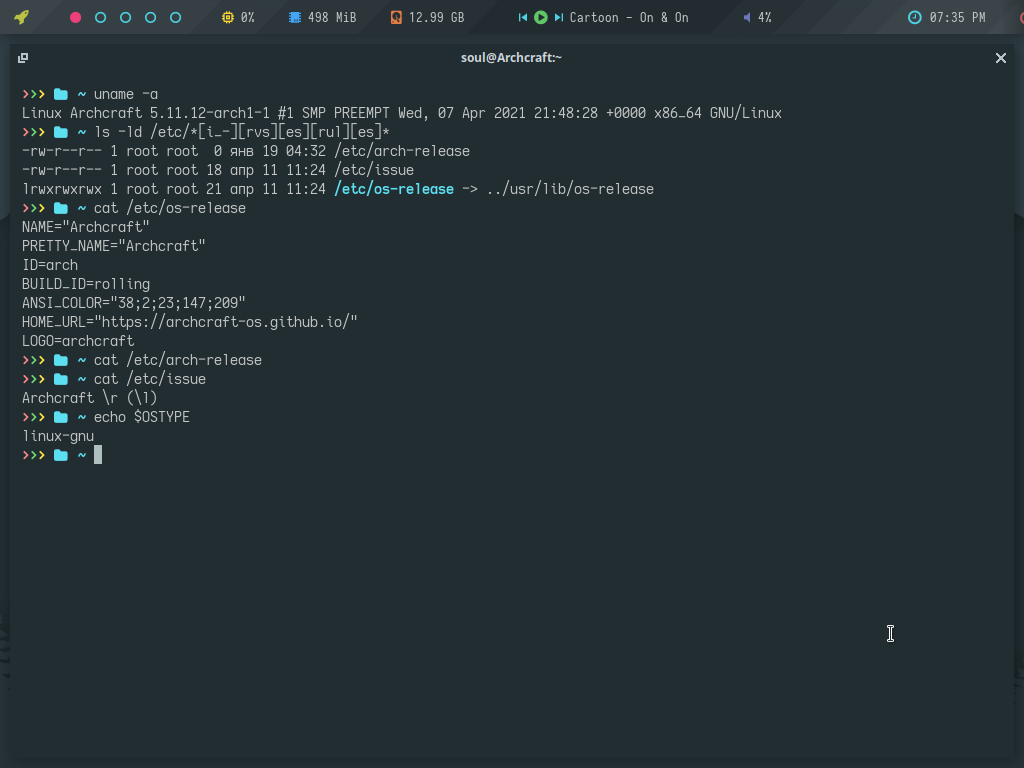Click the clock icon in the bar
This screenshot has width=1024, height=768.
coord(915,18)
